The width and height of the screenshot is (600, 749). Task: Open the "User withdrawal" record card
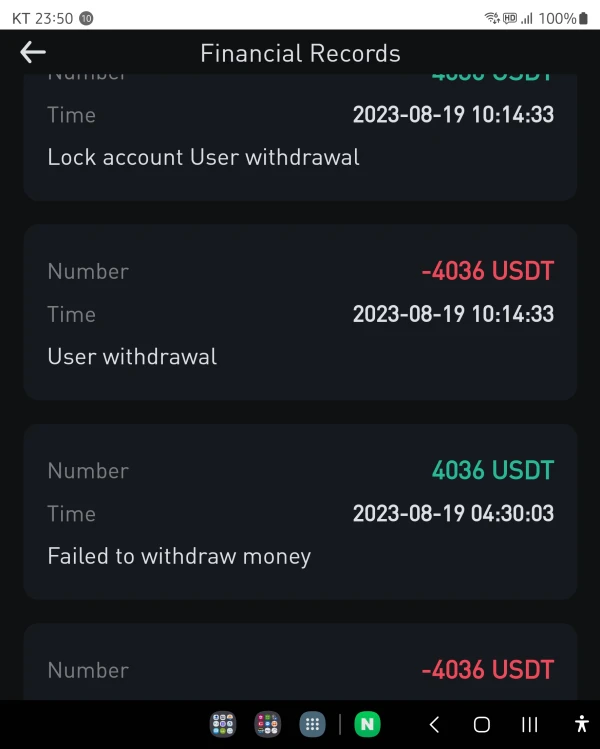click(300, 312)
